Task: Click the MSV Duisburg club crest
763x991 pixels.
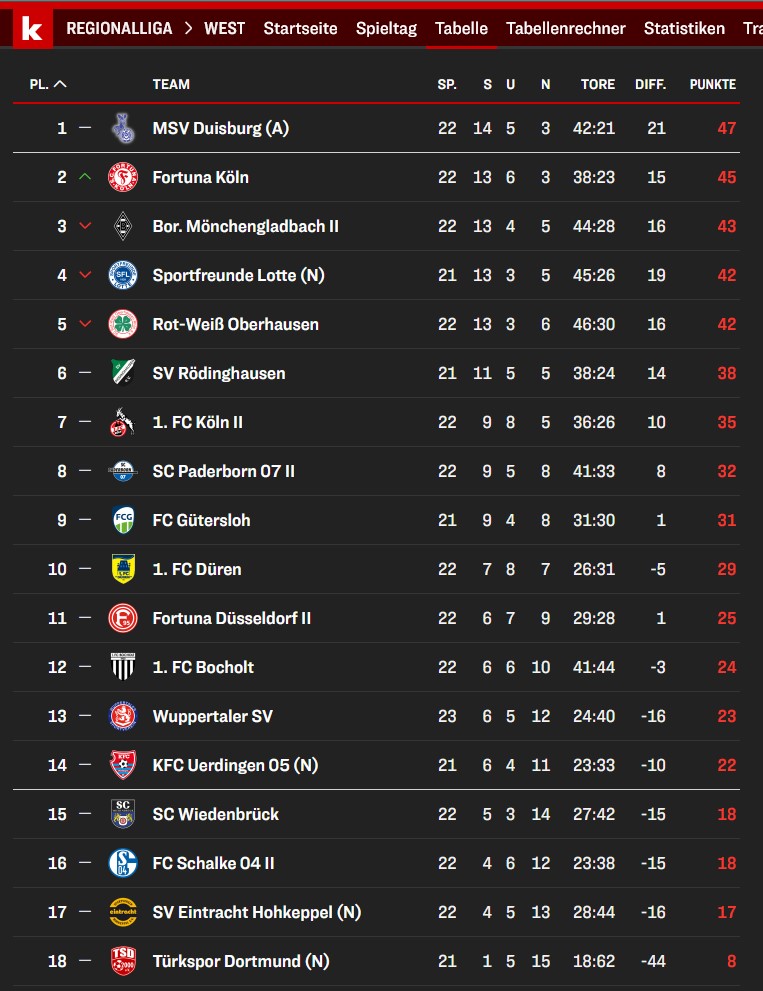Action: pos(123,128)
